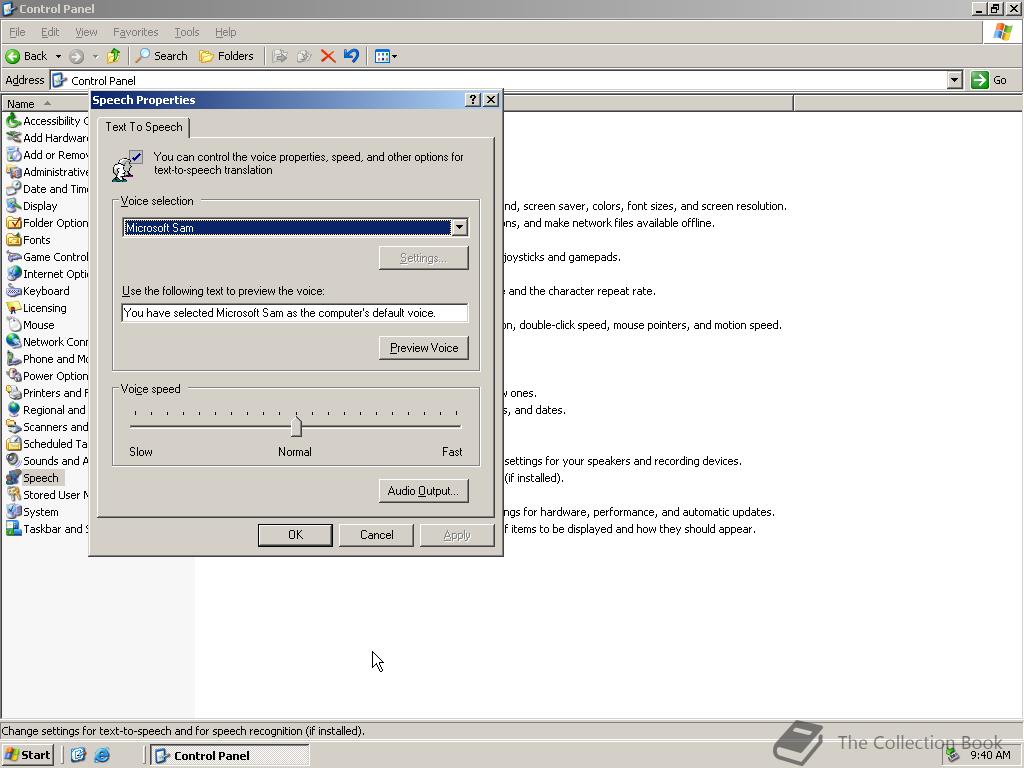The width and height of the screenshot is (1024, 768).
Task: Select the Taskbar and Start Menu icon
Action: (x=13, y=528)
